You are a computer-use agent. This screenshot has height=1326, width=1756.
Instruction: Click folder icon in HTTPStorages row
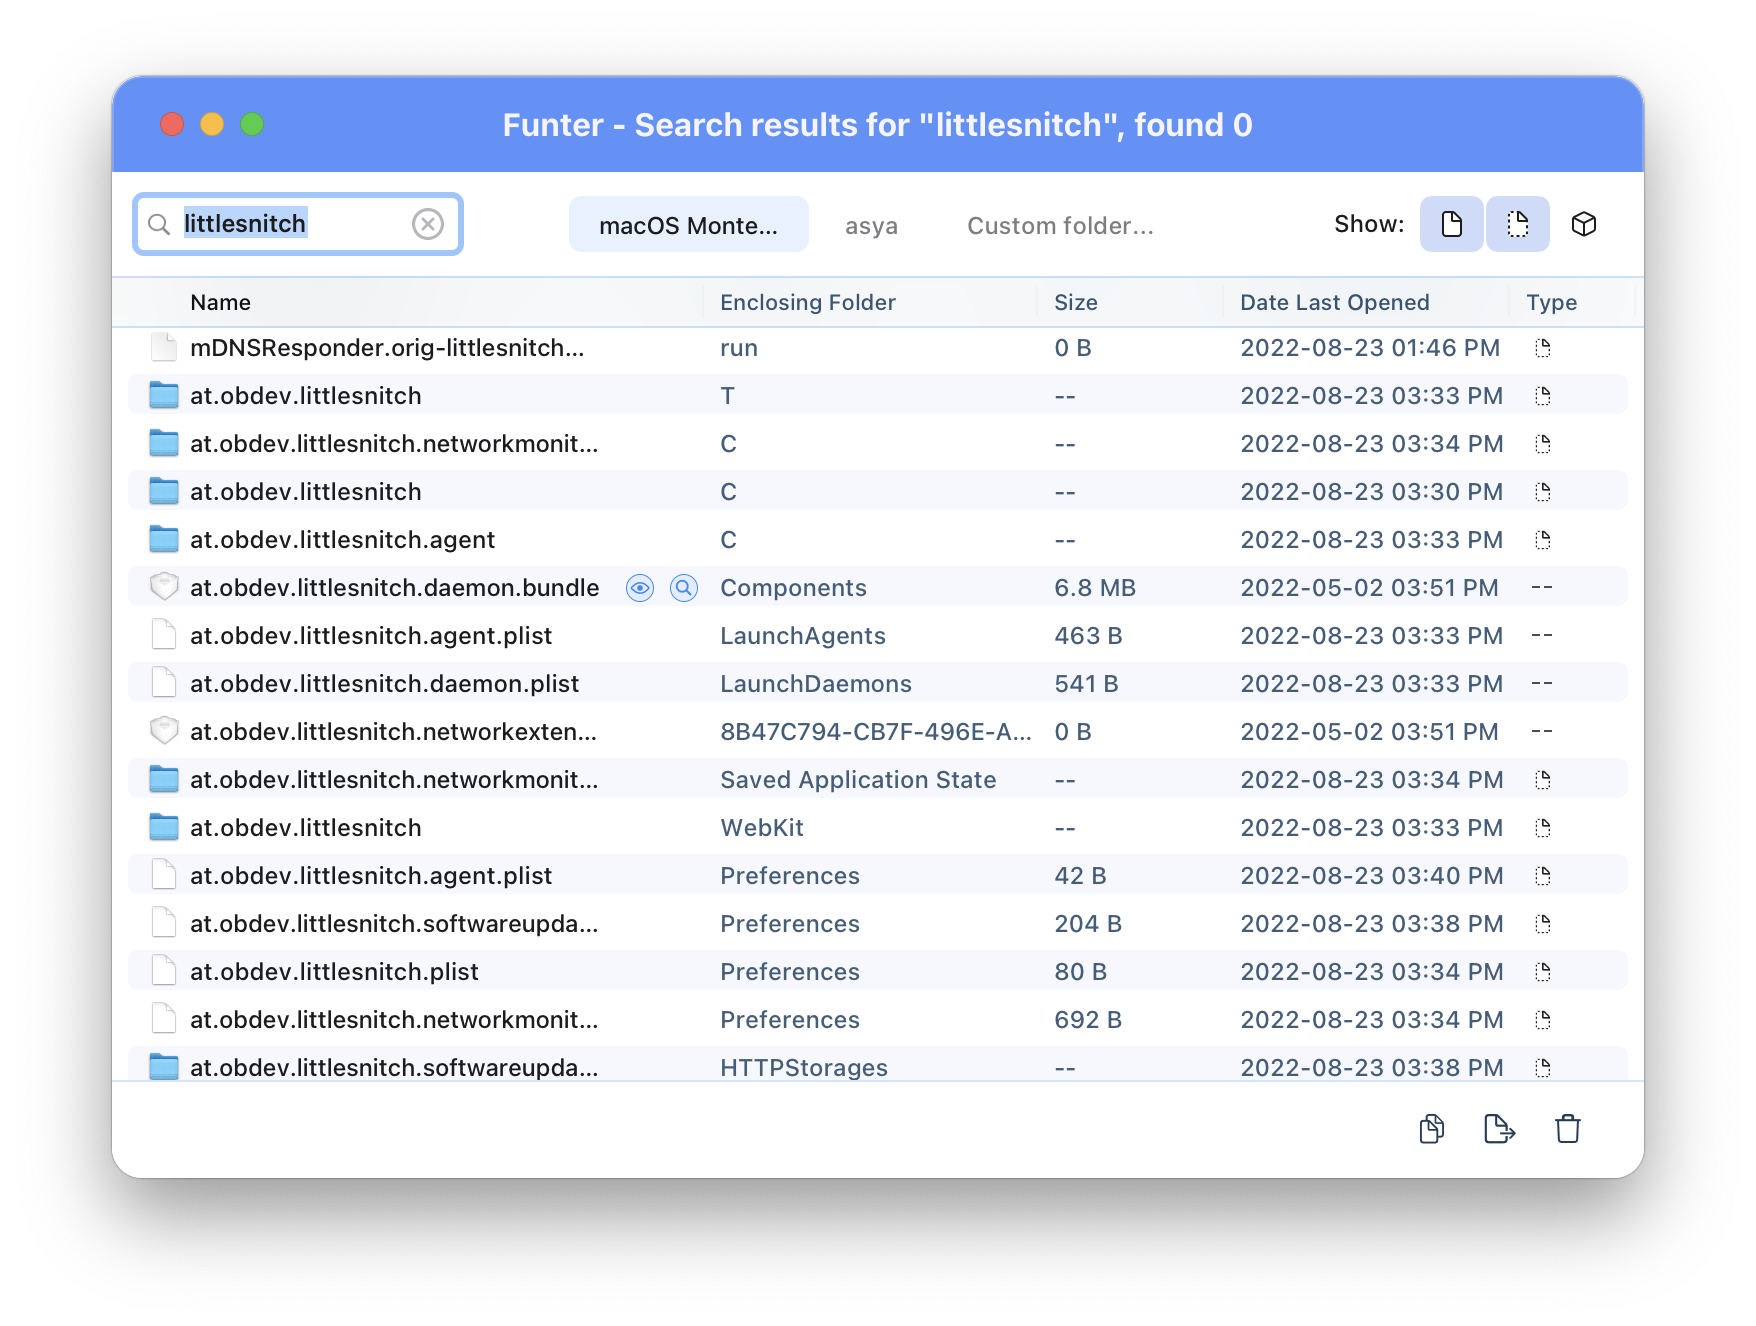164,1067
